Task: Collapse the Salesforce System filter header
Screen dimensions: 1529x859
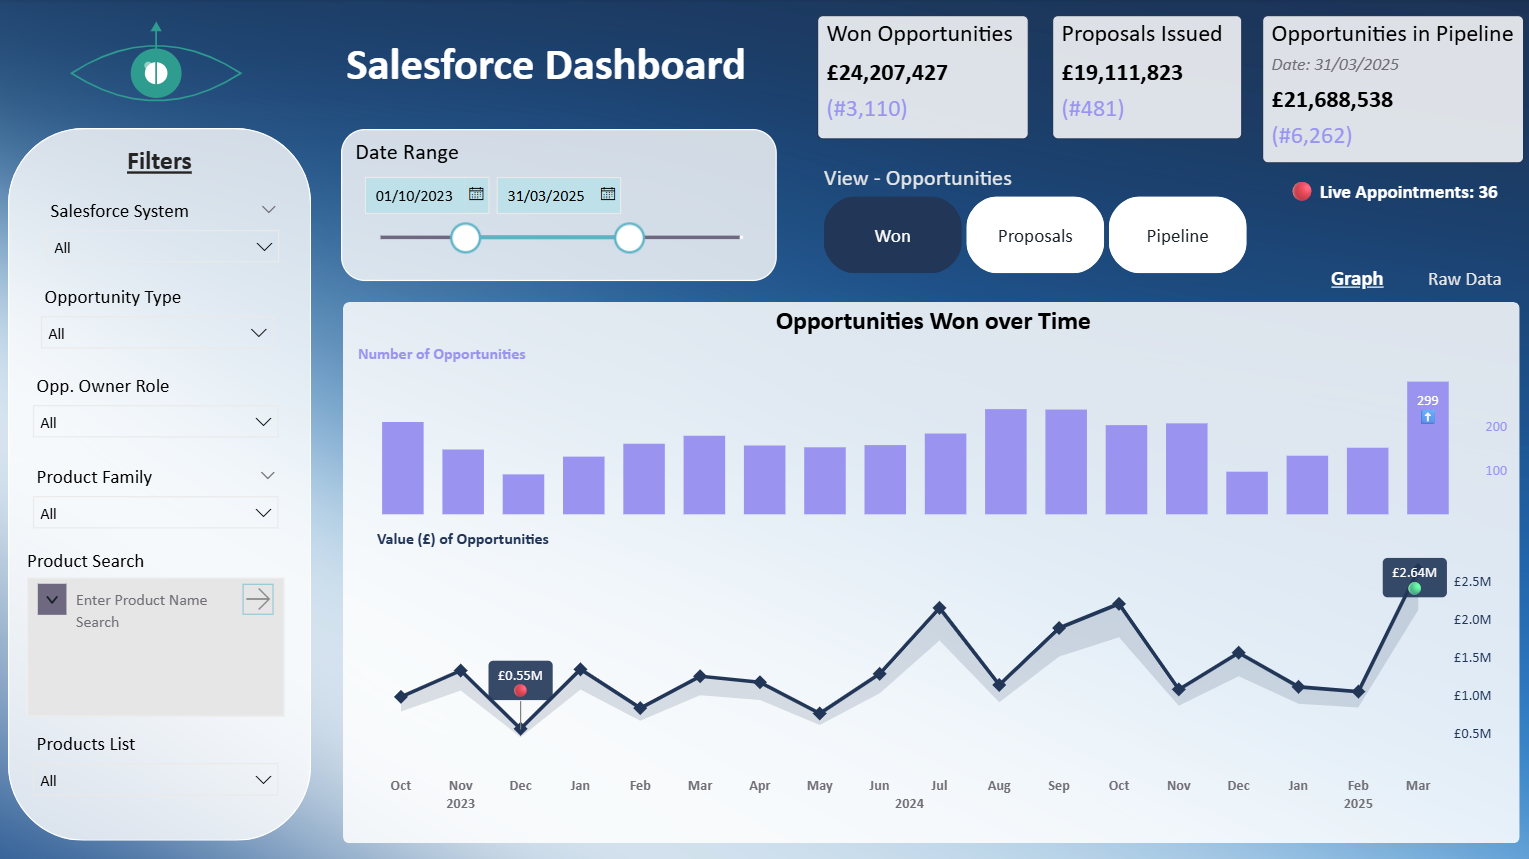Action: coord(268,209)
